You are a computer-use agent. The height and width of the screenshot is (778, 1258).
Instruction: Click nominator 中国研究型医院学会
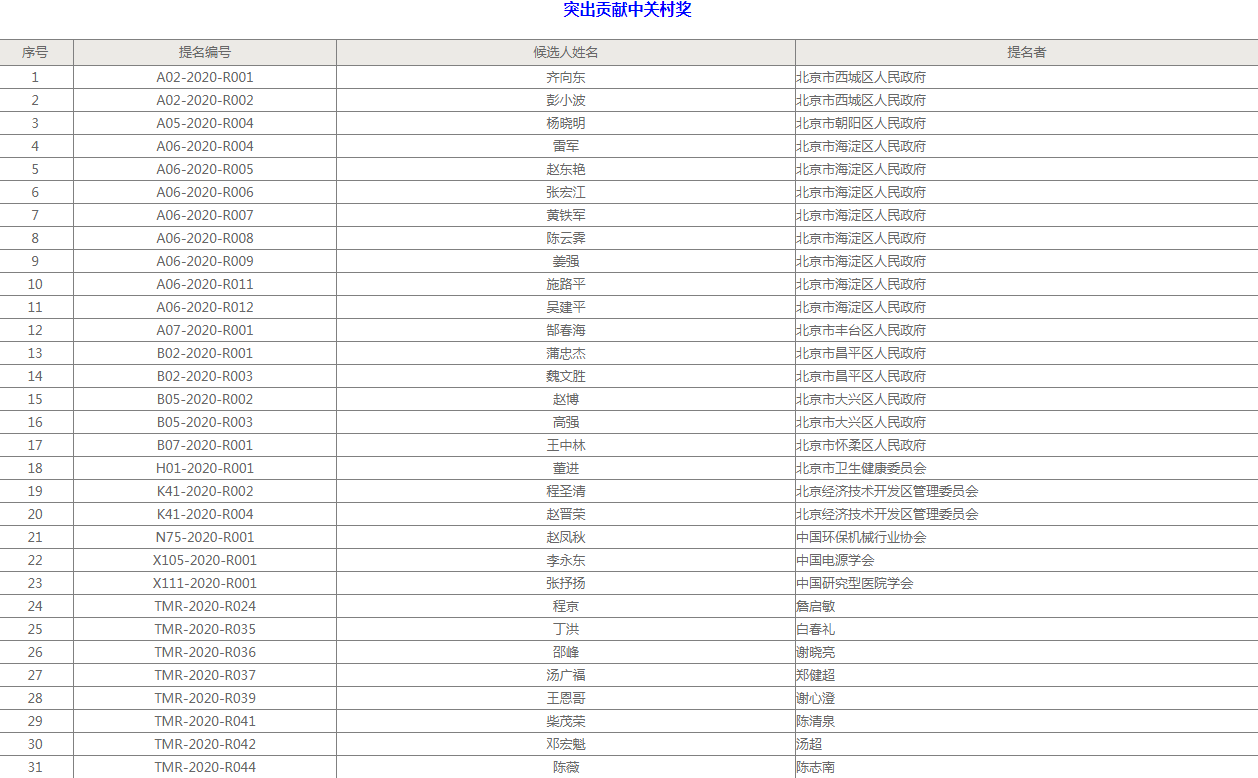coord(855,583)
